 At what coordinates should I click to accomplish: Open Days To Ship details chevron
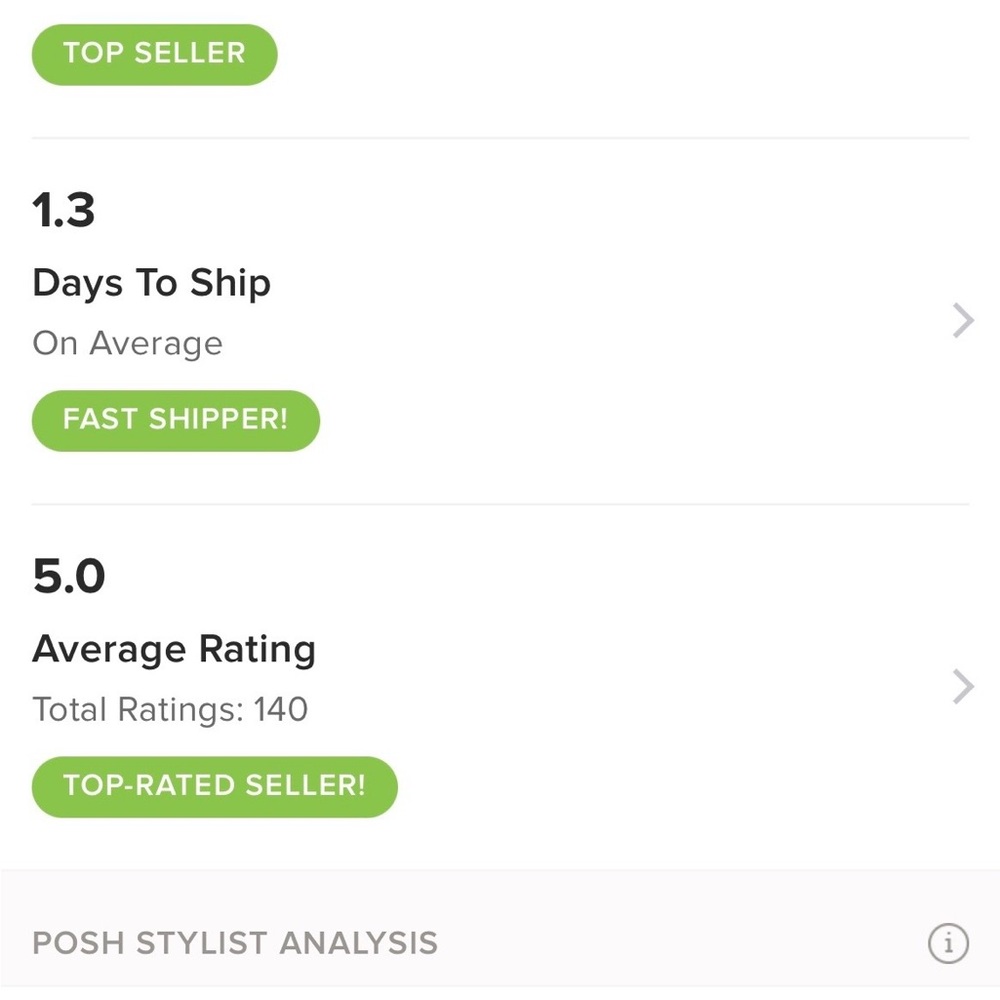(x=962, y=321)
